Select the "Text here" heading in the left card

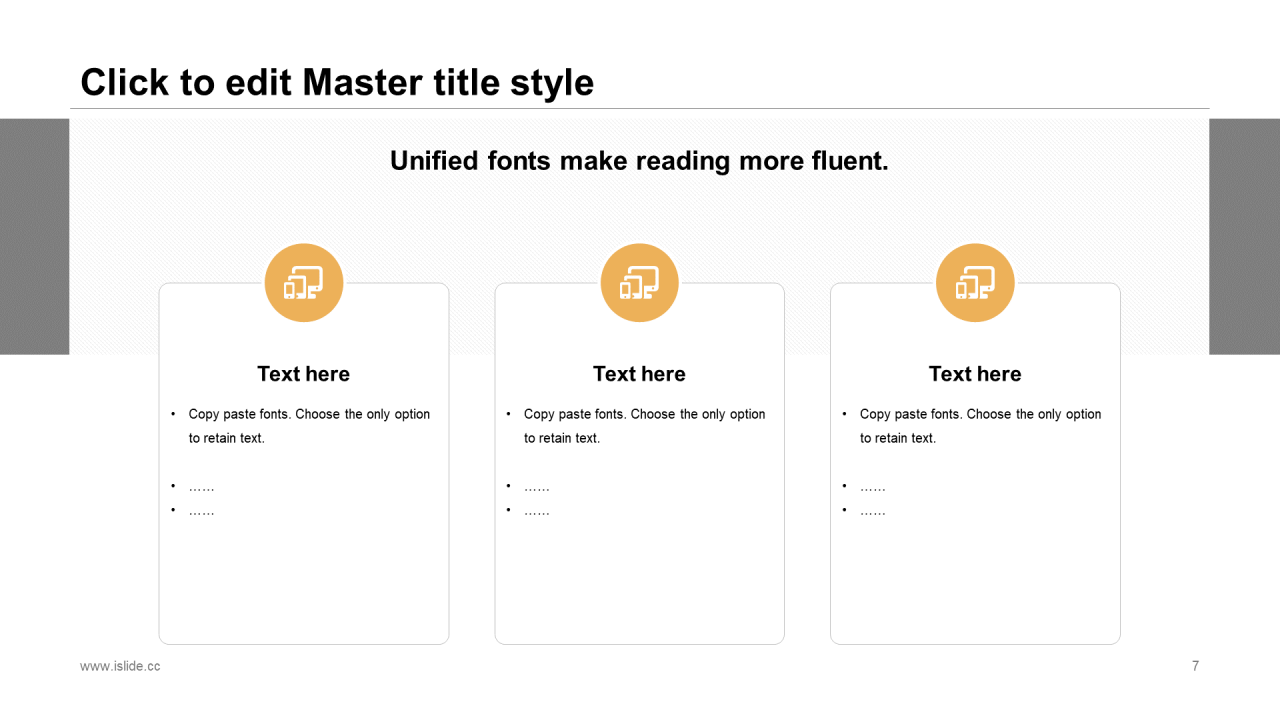click(304, 374)
